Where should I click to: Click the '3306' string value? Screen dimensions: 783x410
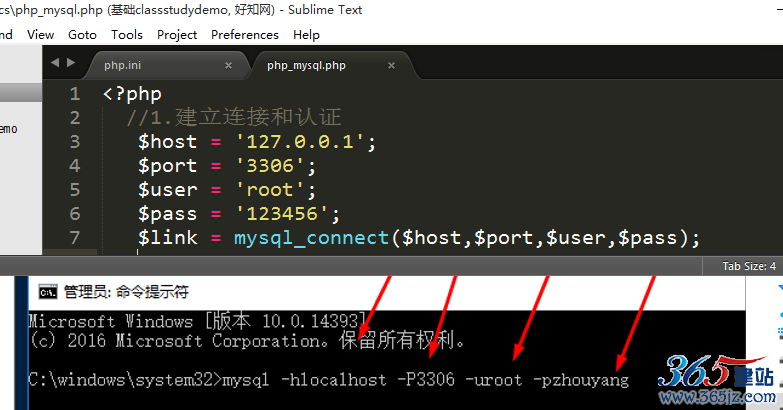270,166
